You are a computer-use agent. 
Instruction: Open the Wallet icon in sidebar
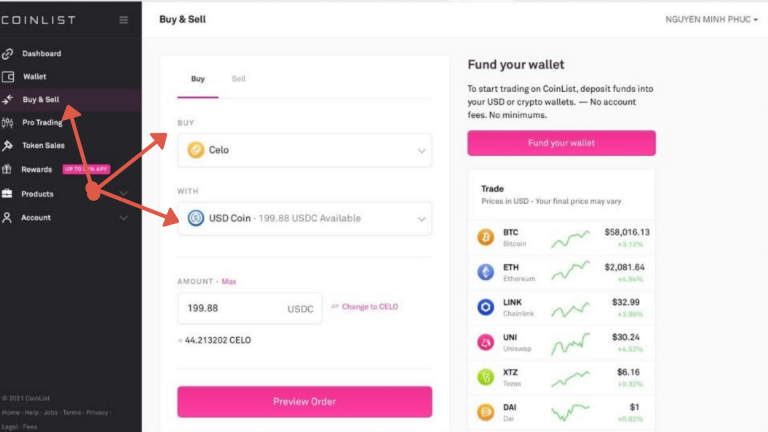click(x=8, y=76)
